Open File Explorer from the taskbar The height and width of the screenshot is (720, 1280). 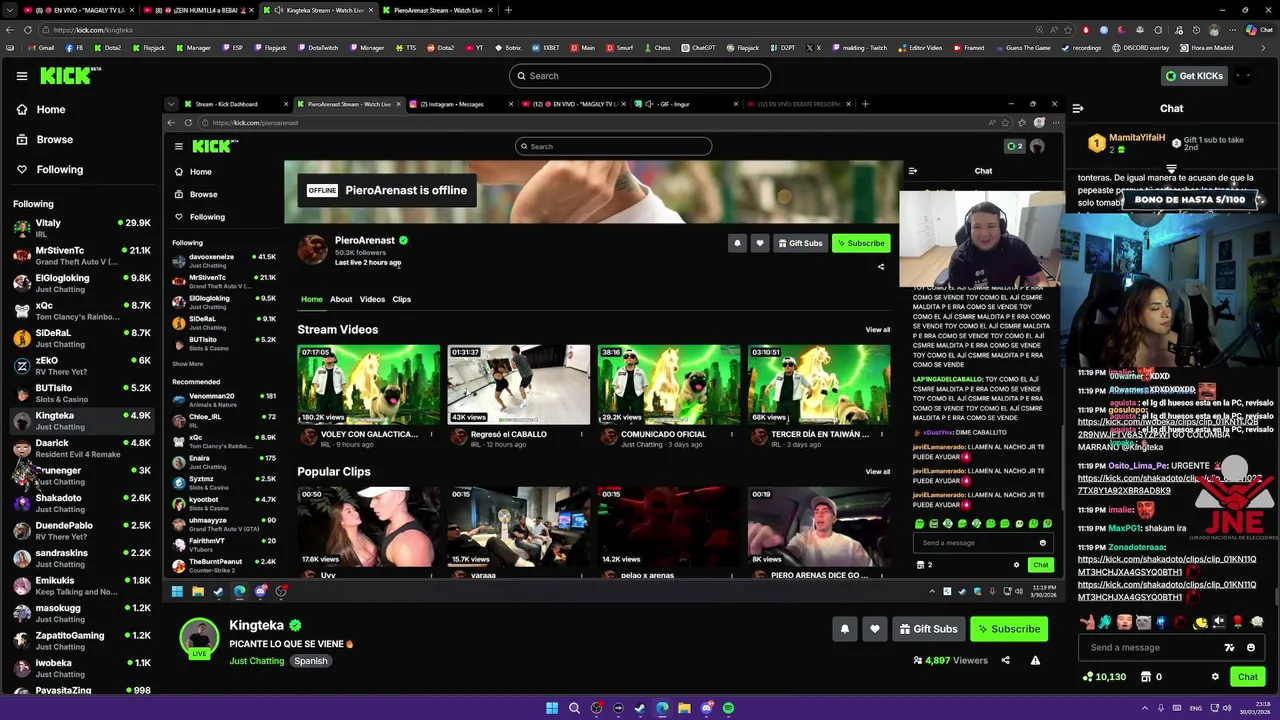point(684,708)
